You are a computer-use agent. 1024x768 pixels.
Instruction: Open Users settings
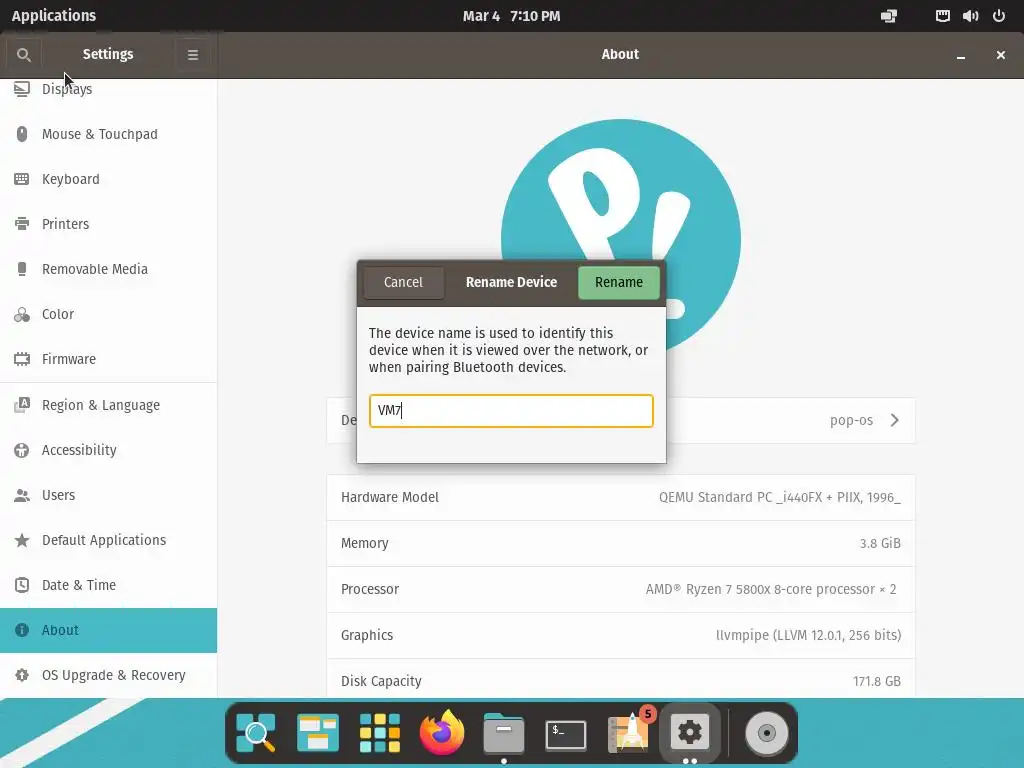(x=108, y=495)
